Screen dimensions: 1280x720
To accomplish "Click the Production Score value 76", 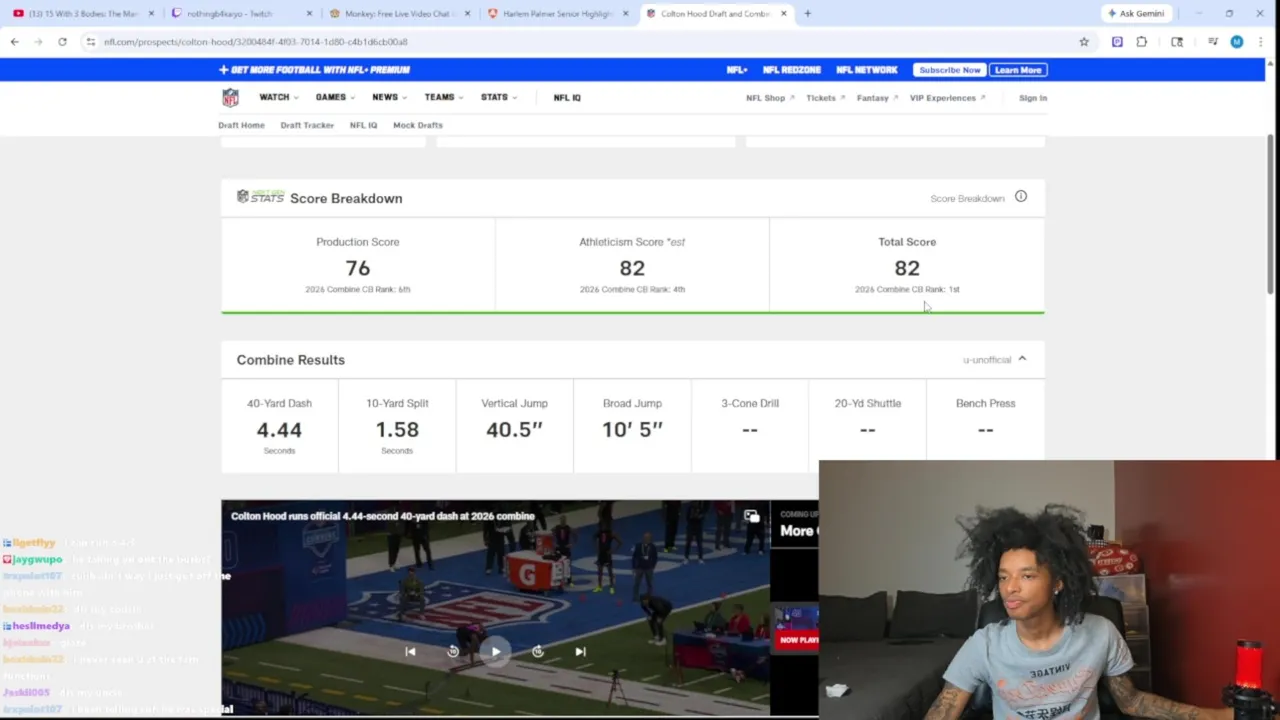I will pyautogui.click(x=358, y=268).
